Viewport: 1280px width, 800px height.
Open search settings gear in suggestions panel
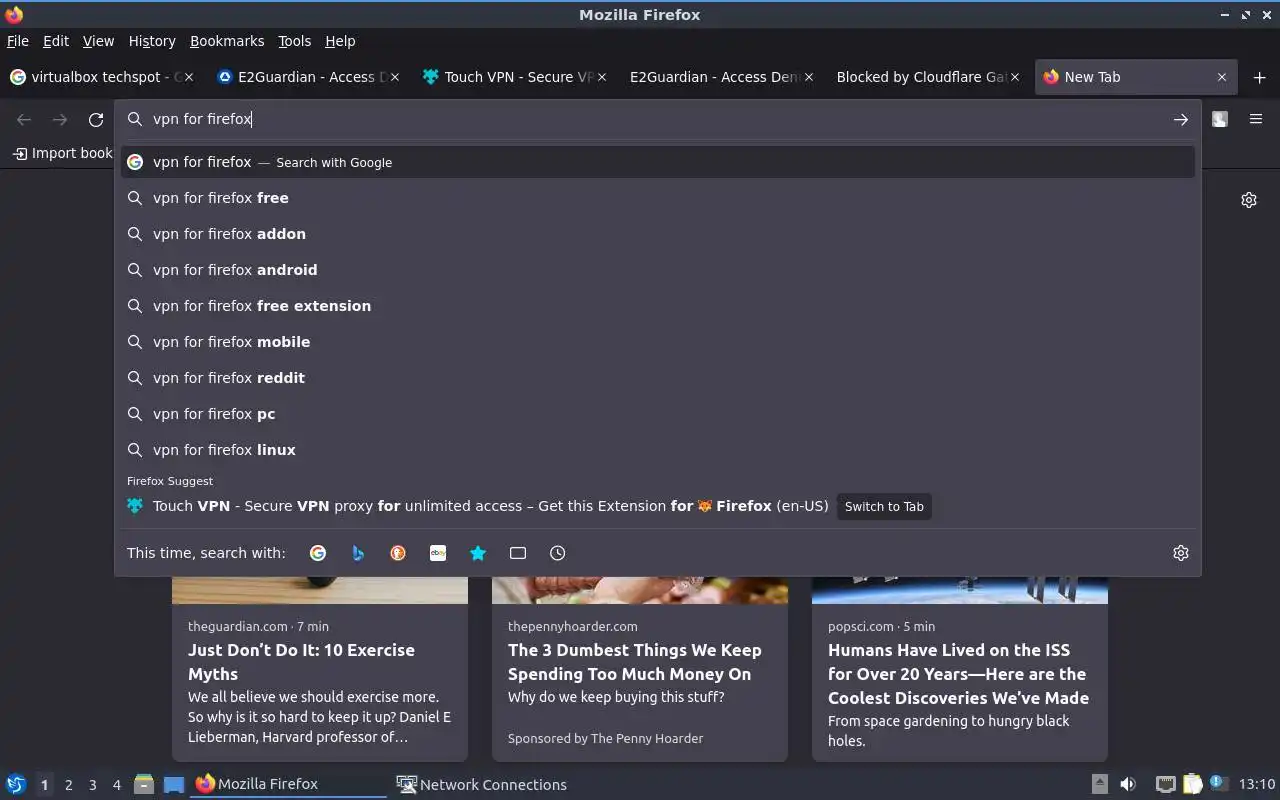[x=1181, y=553]
